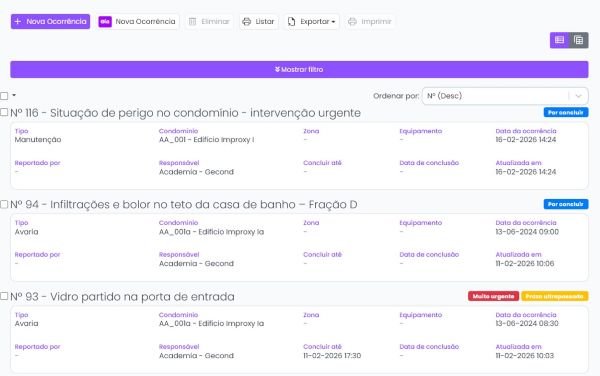Click the Eliminar trash button
The image size is (600, 376).
pos(209,21)
